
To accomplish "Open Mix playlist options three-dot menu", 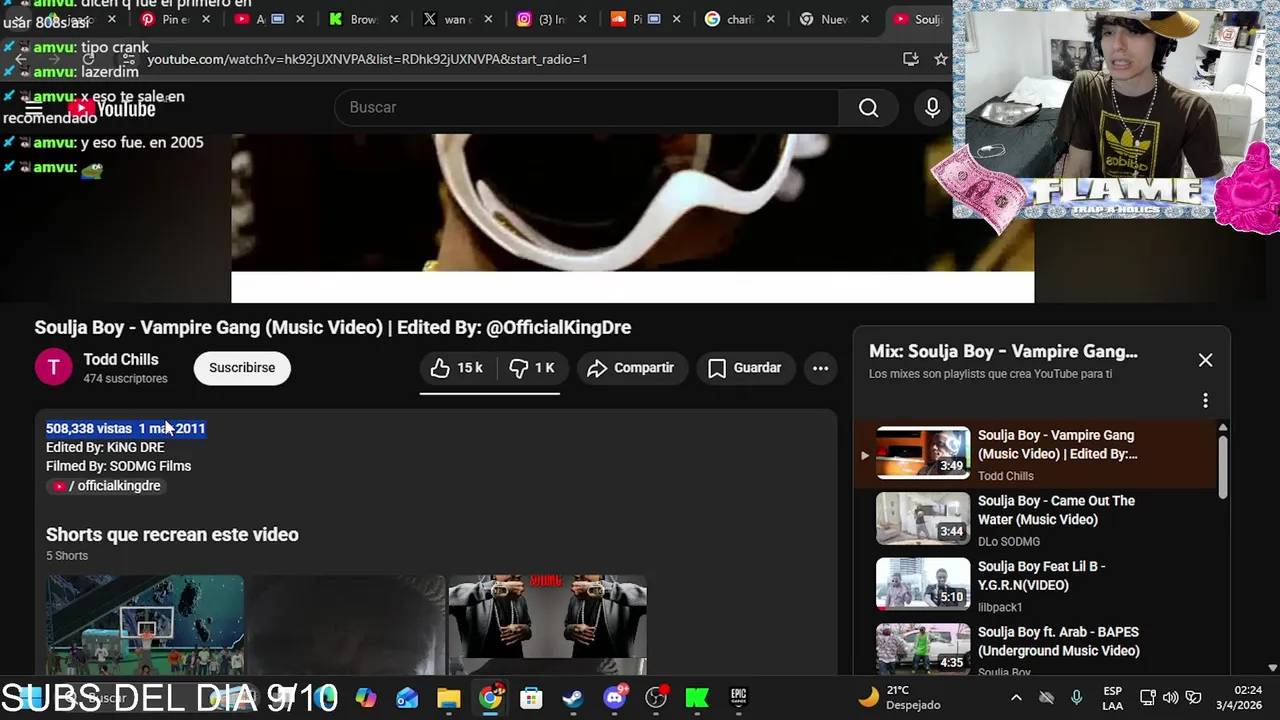I will 1205,401.
